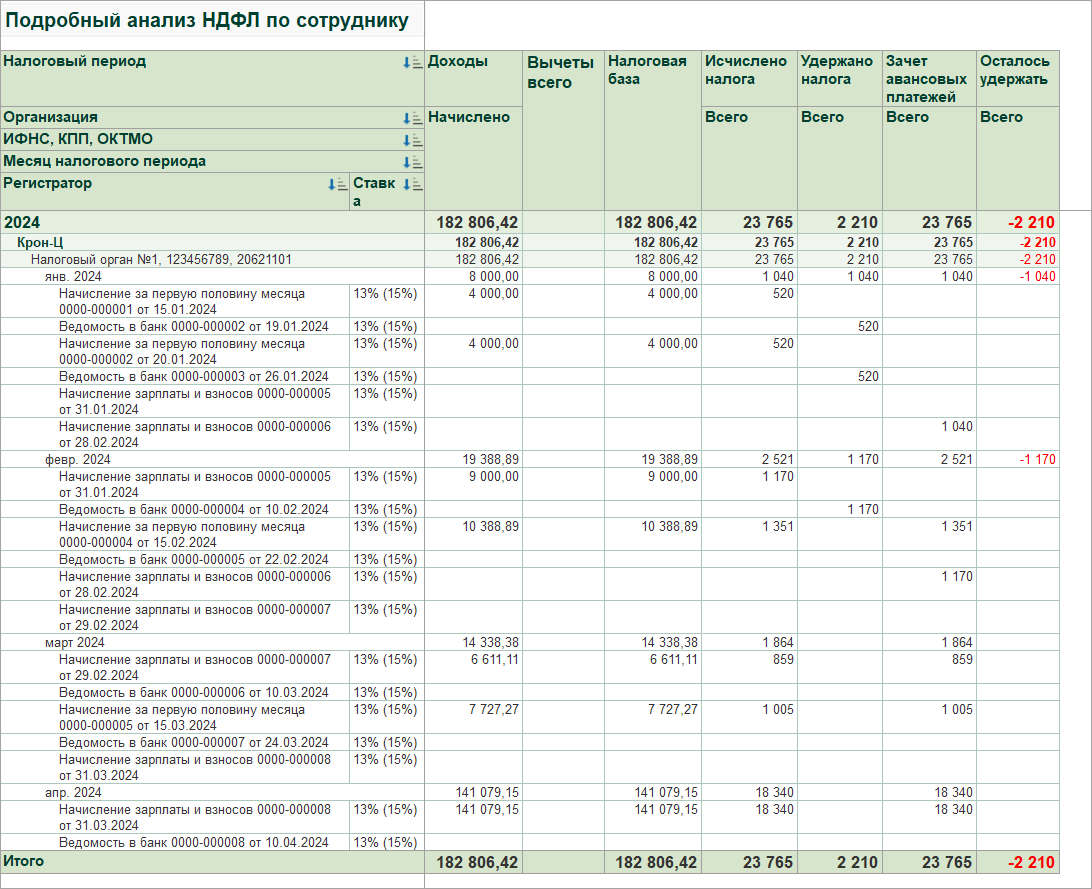Click calculated tax 2 521 in February row
Screen dimensions: 1092x889
777,459
